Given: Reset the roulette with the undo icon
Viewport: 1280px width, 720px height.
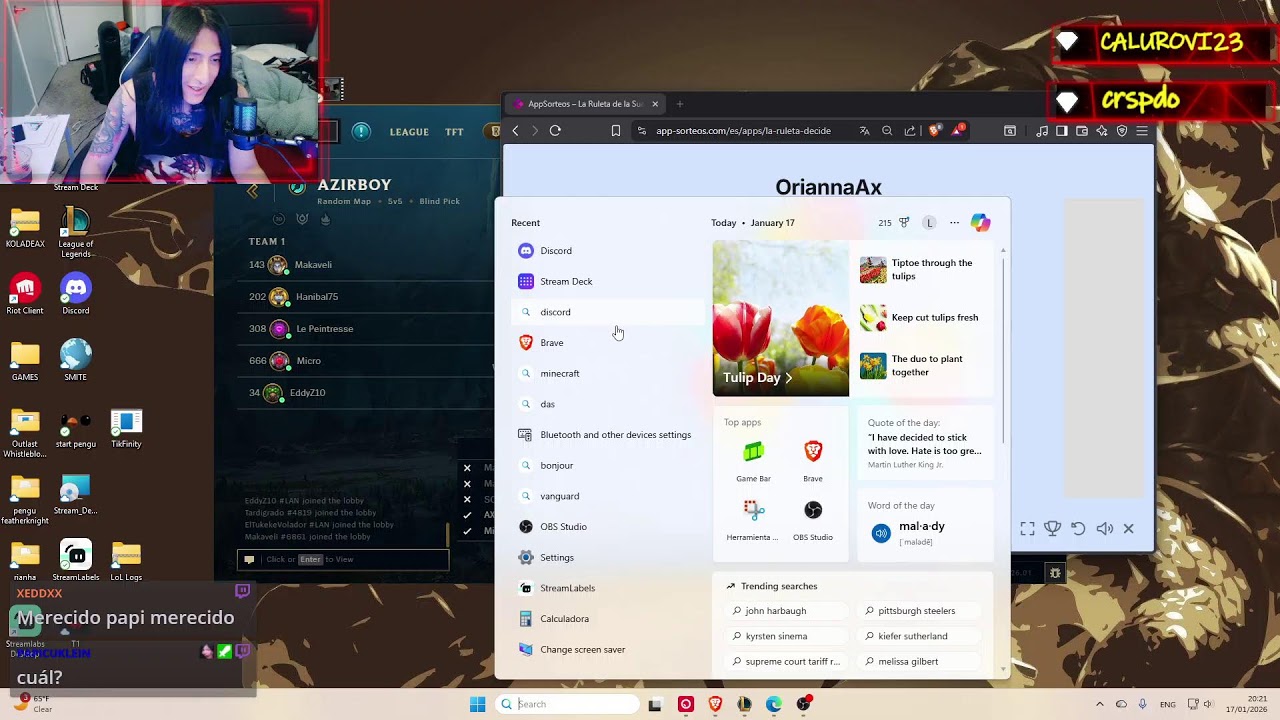Looking at the screenshot, I should click(x=1078, y=529).
